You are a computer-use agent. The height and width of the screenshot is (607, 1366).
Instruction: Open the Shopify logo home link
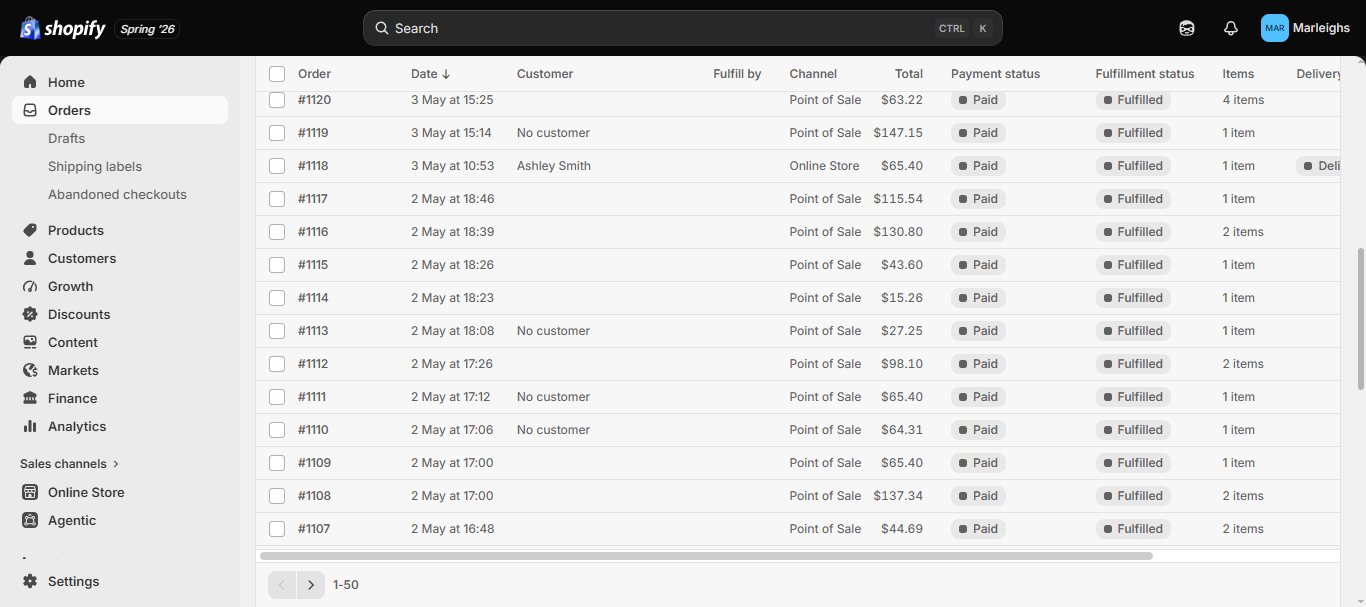[62, 28]
